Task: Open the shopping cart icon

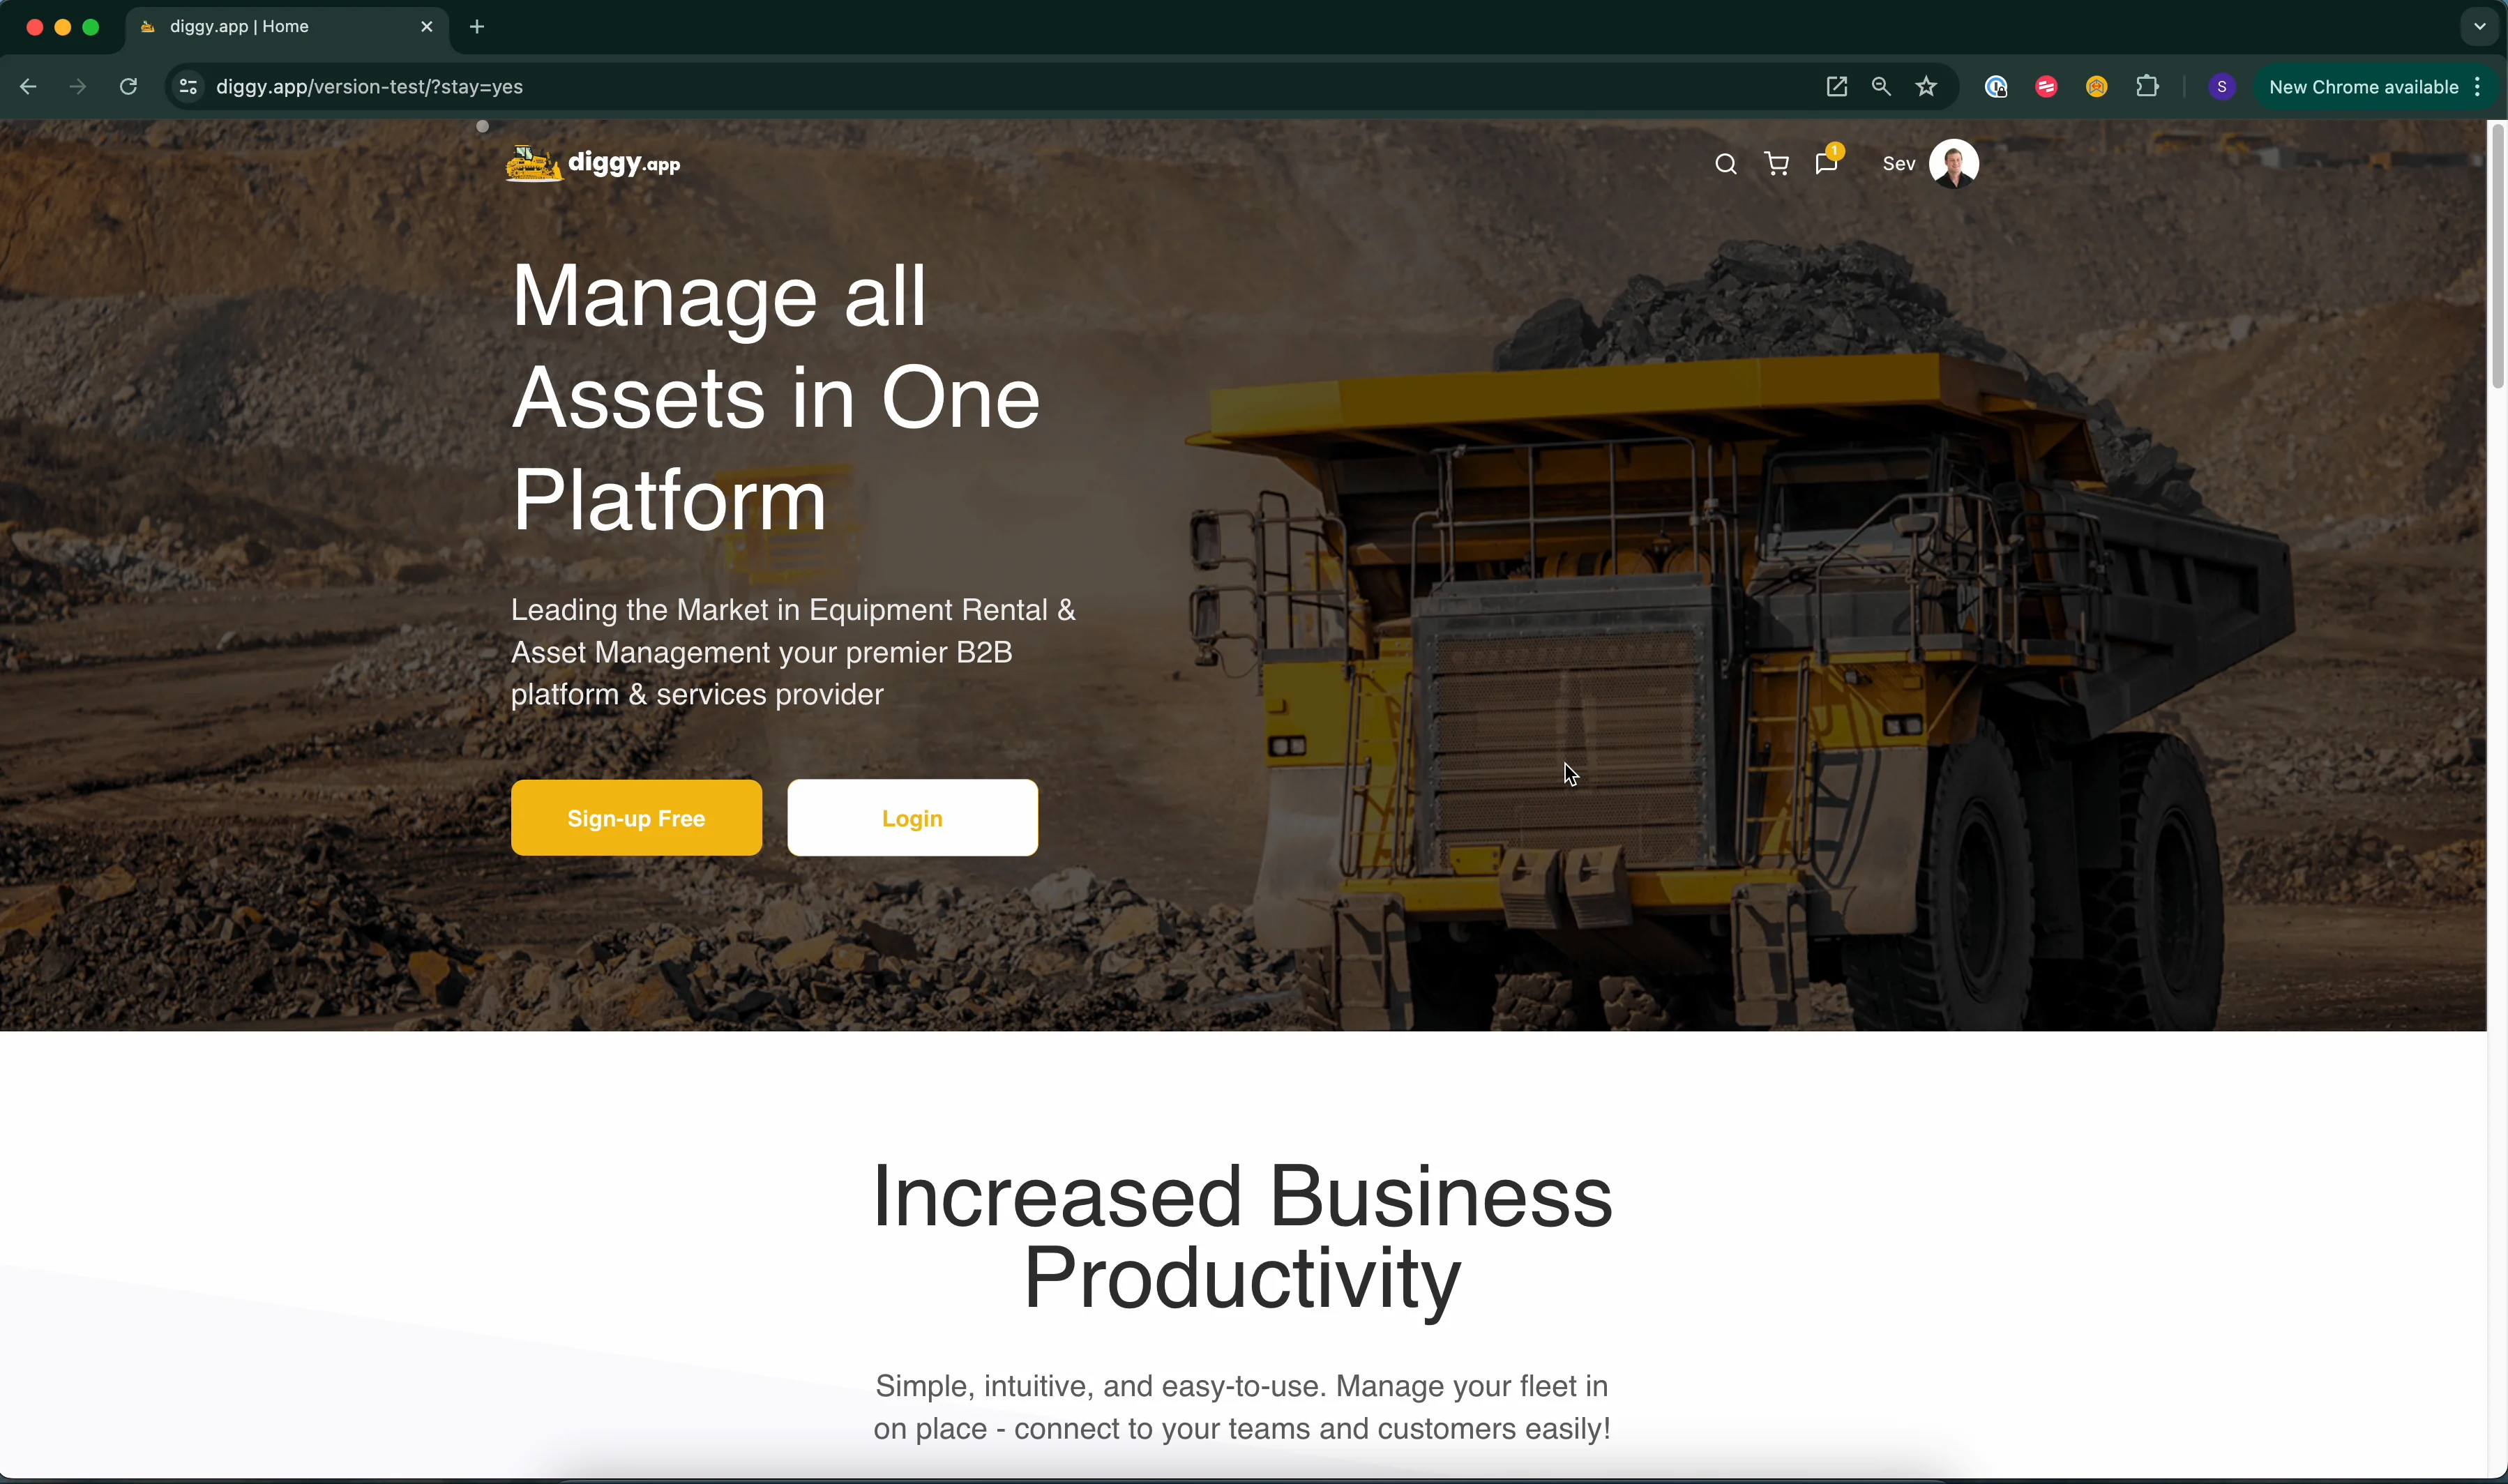Action: [x=1777, y=164]
